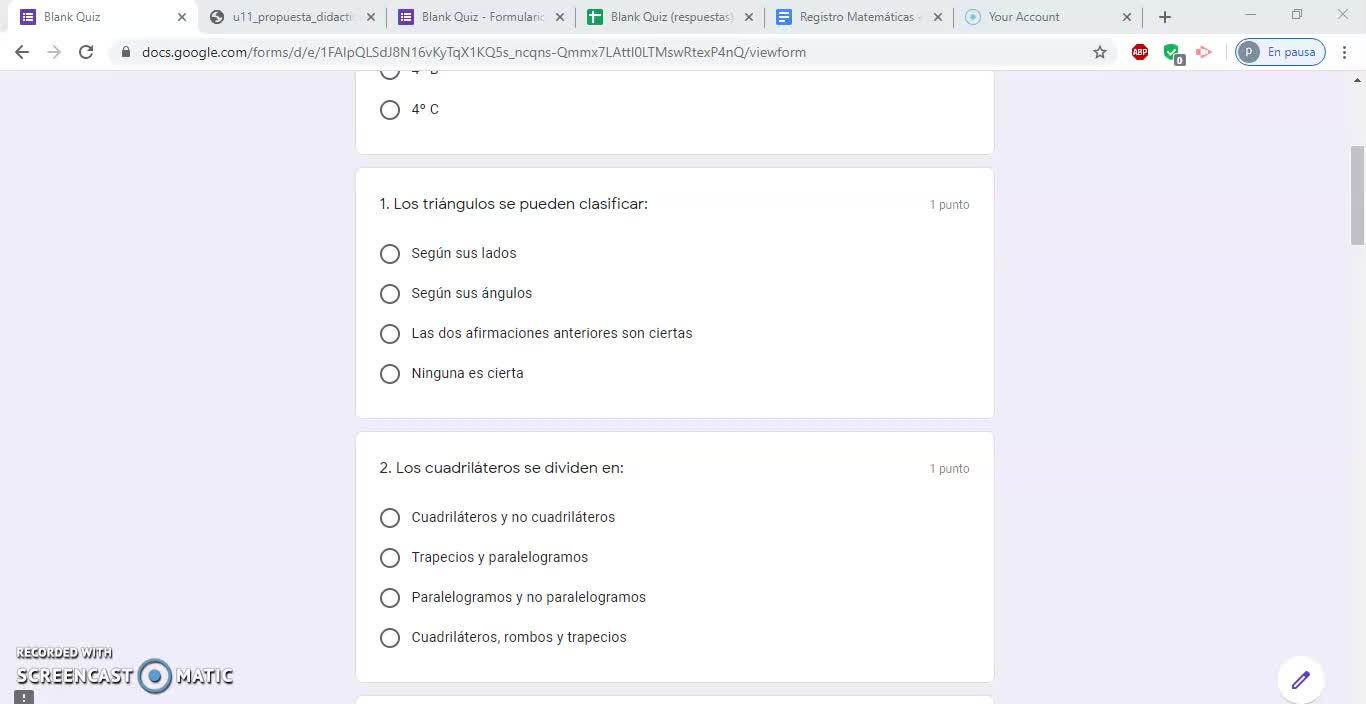The height and width of the screenshot is (704, 1366).
Task: Open the "Your Account" tab
Action: [1035, 17]
